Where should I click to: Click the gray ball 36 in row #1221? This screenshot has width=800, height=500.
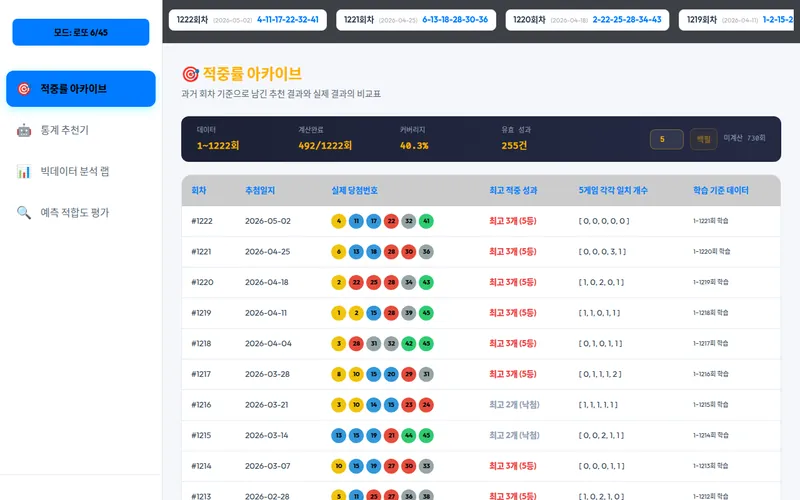click(x=426, y=252)
